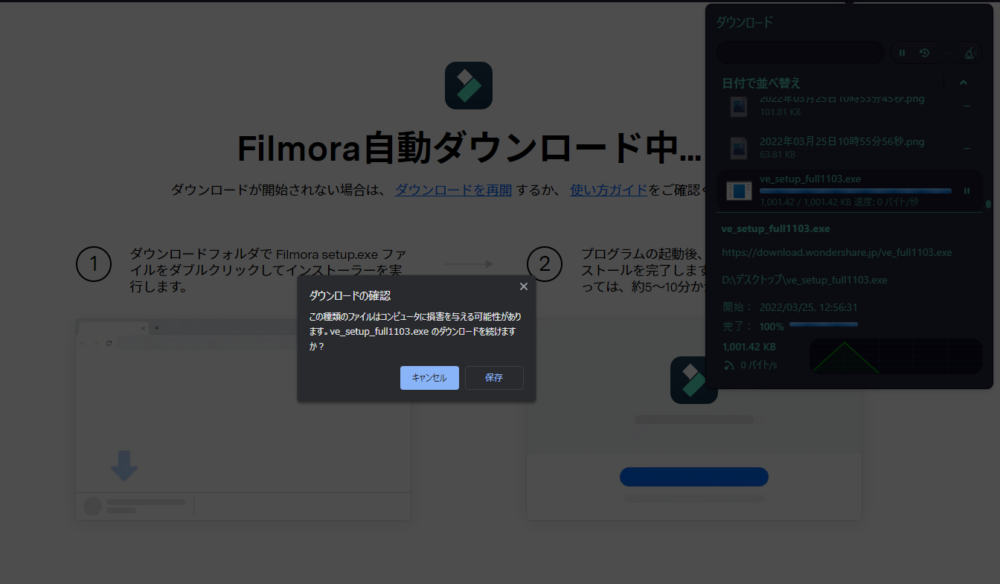The height and width of the screenshot is (584, 1000).
Task: Collapse the 日付で並べ替え section chevron
Action: point(963,82)
